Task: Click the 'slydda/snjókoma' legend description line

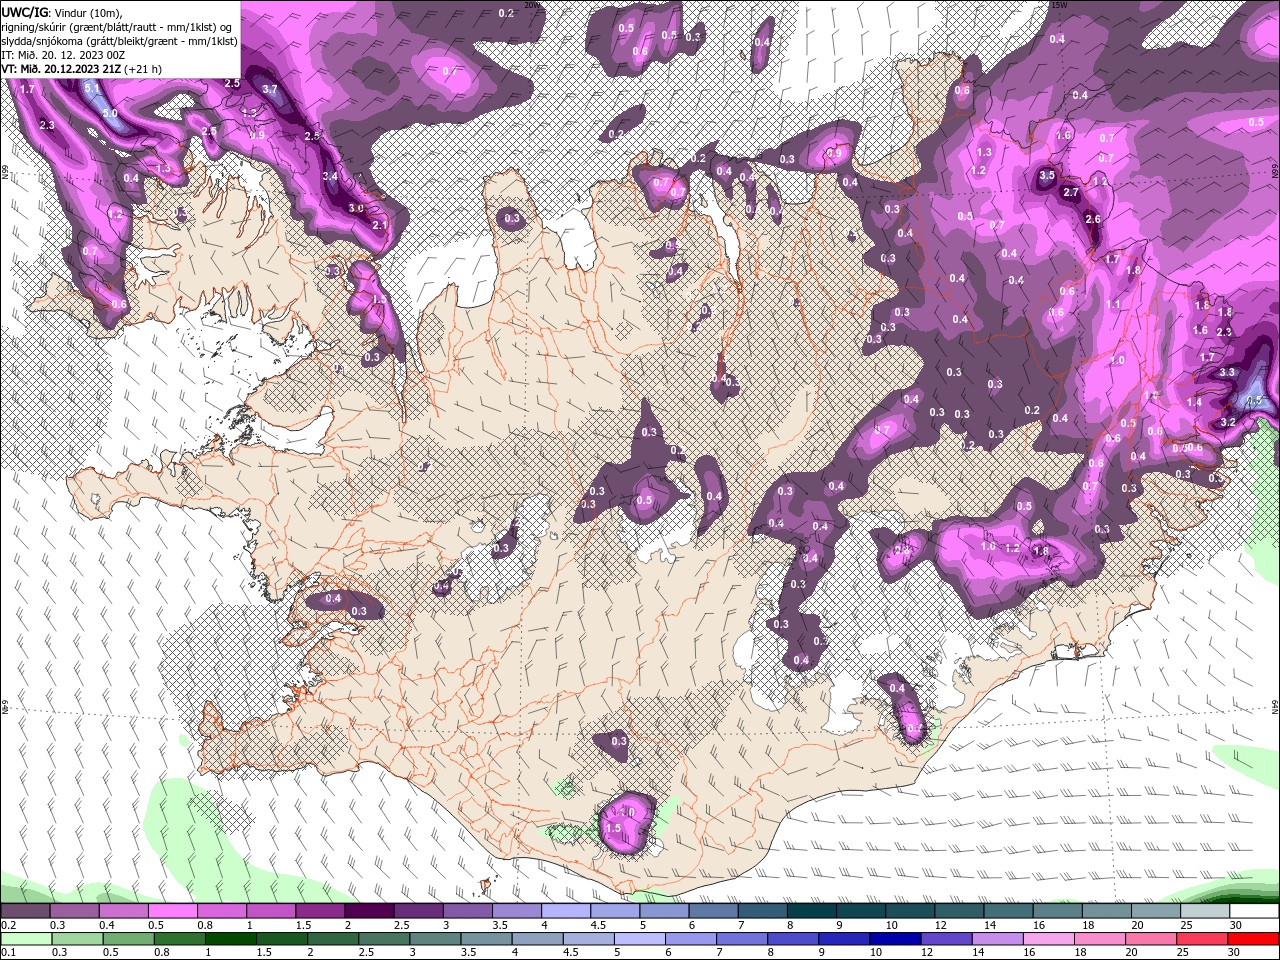Action: tap(120, 41)
